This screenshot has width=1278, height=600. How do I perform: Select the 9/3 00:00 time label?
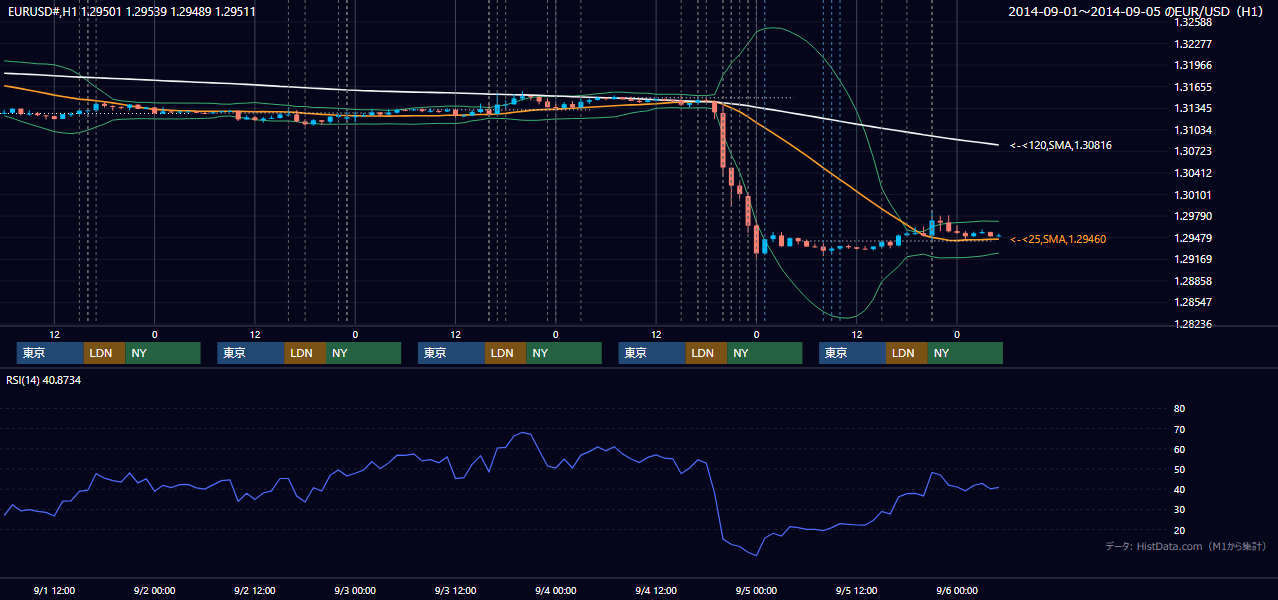(x=355, y=591)
